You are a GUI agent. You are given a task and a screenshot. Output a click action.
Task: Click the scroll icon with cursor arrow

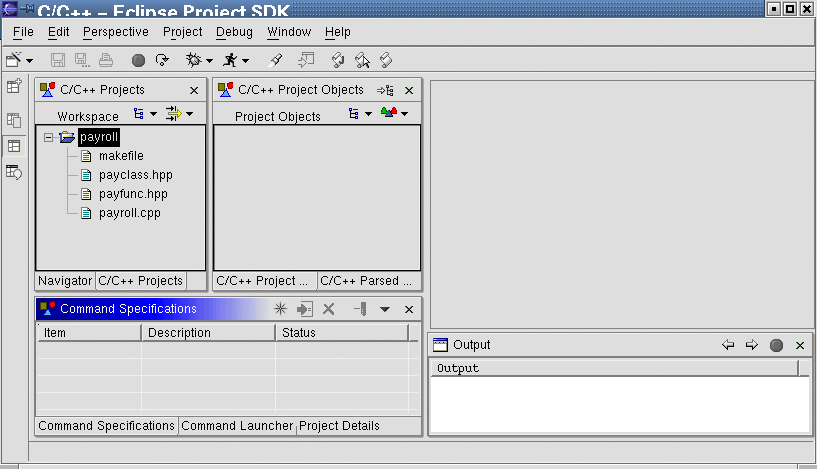pos(362,60)
